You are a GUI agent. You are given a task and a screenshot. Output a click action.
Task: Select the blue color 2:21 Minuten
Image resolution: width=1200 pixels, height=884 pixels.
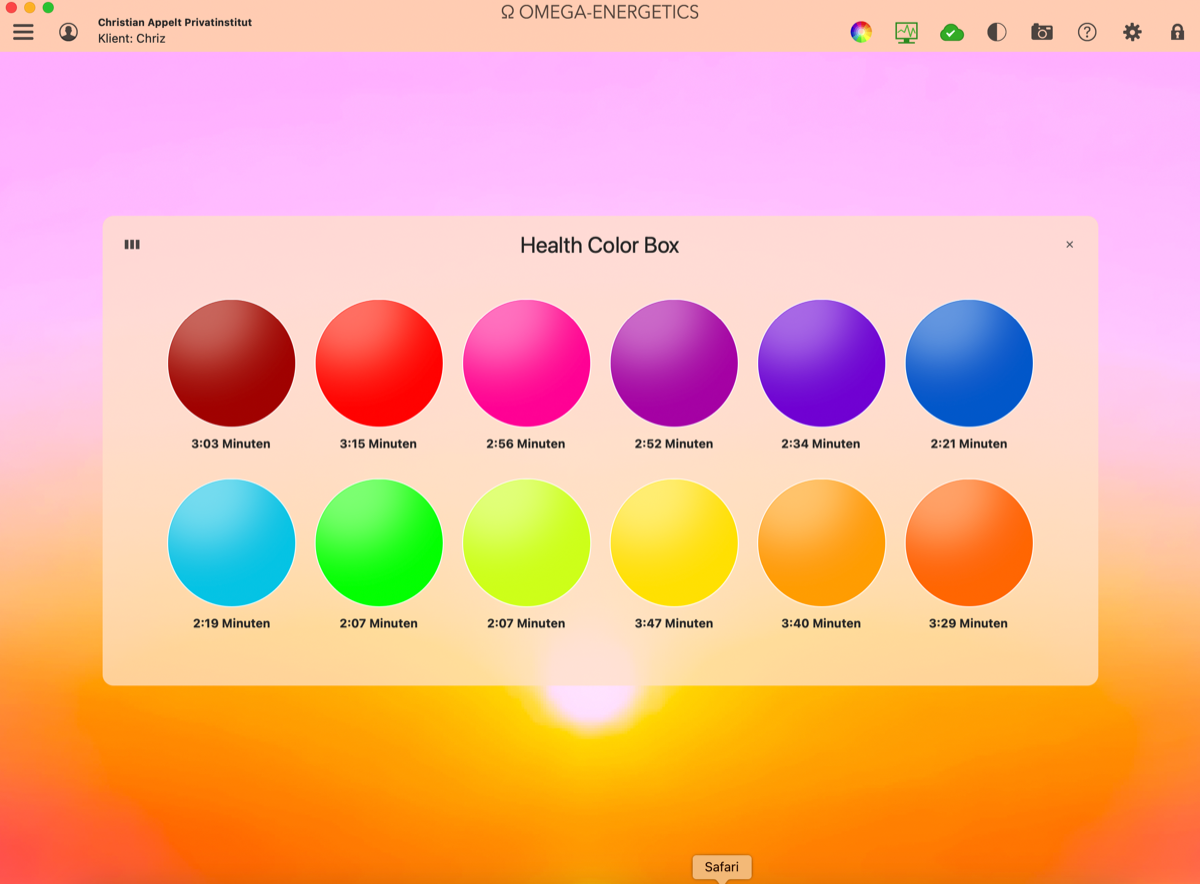(969, 363)
